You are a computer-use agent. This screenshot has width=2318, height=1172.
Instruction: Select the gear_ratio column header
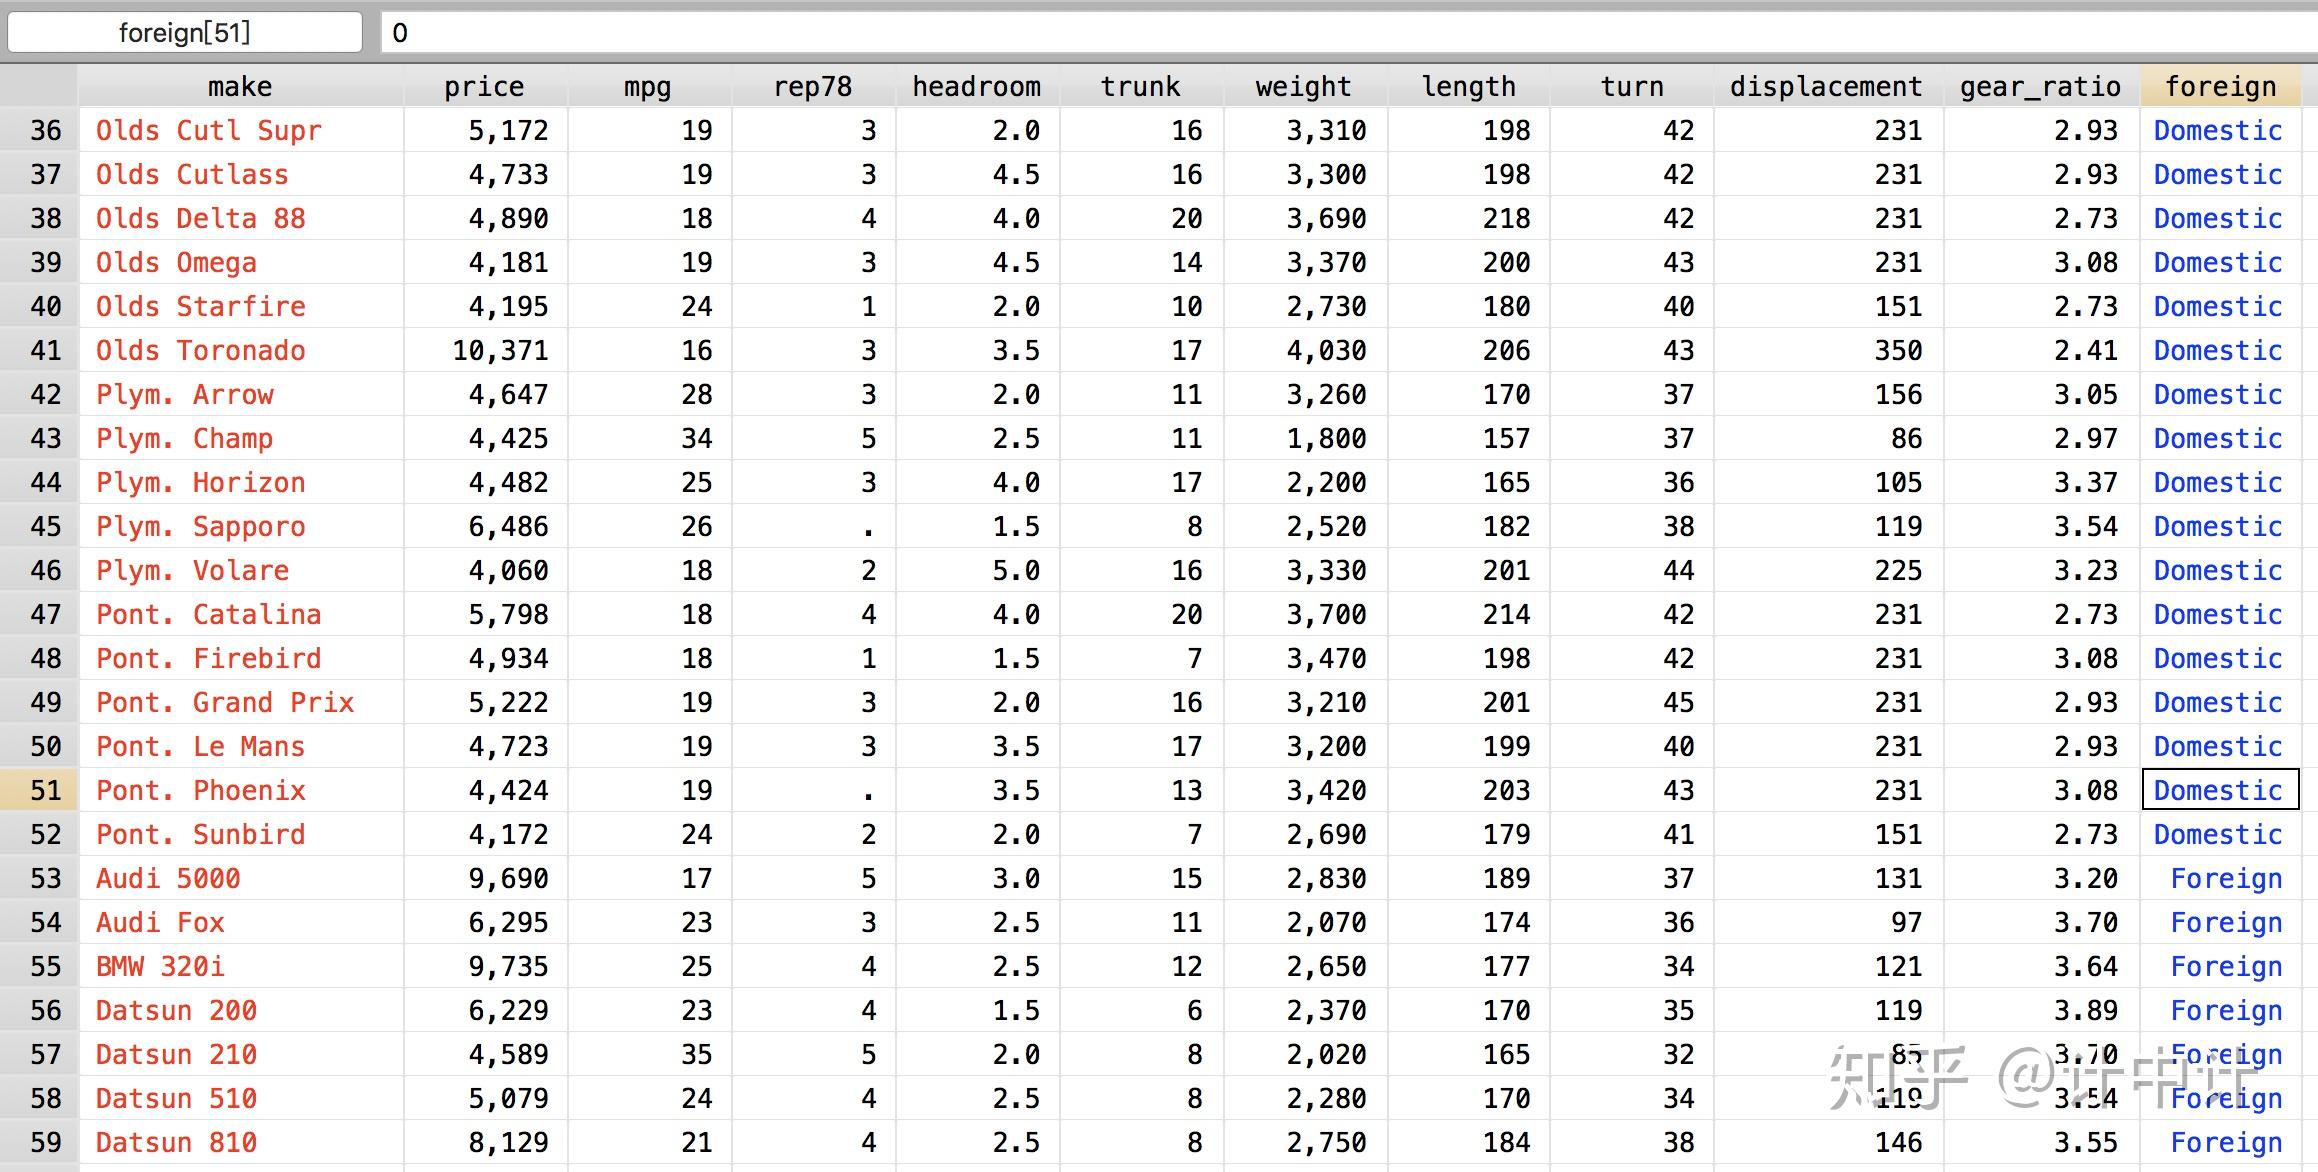(x=2040, y=87)
